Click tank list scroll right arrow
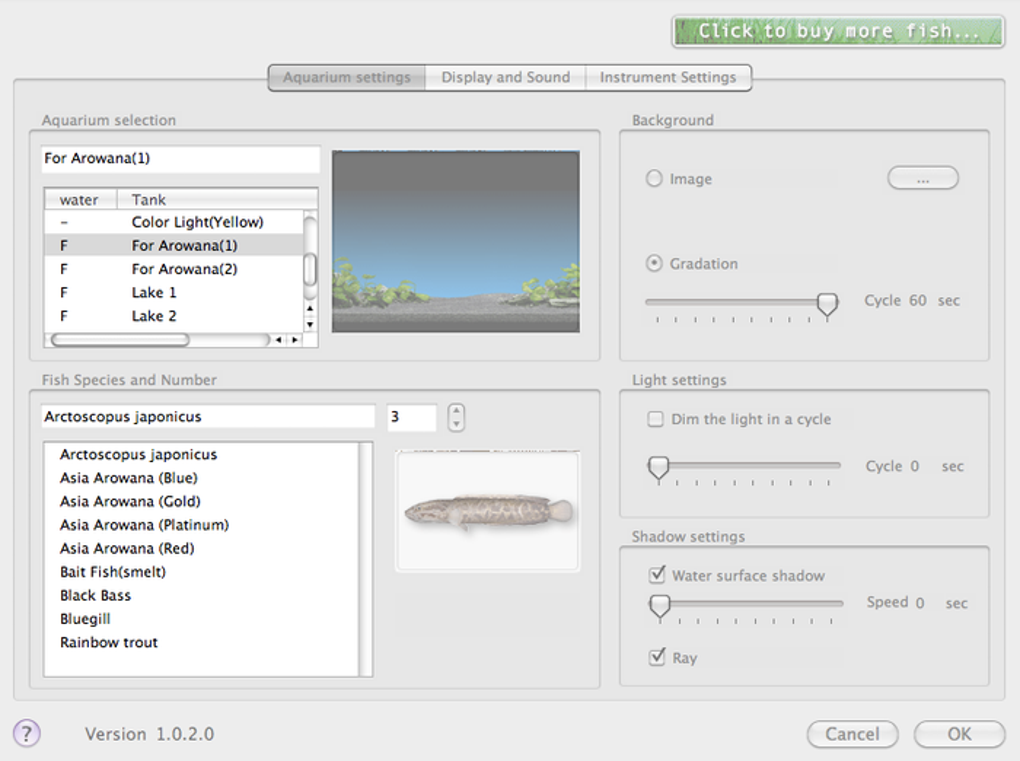1020x761 pixels. click(295, 340)
